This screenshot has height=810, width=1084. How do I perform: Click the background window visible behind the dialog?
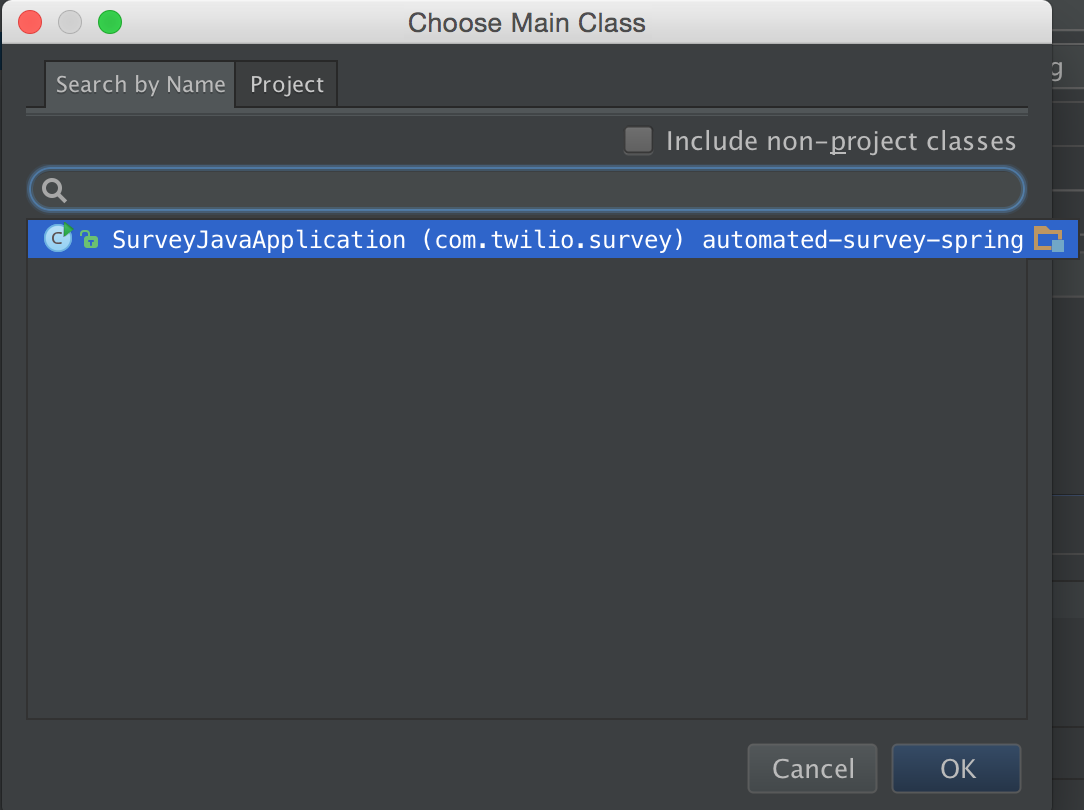pyautogui.click(x=1068, y=415)
